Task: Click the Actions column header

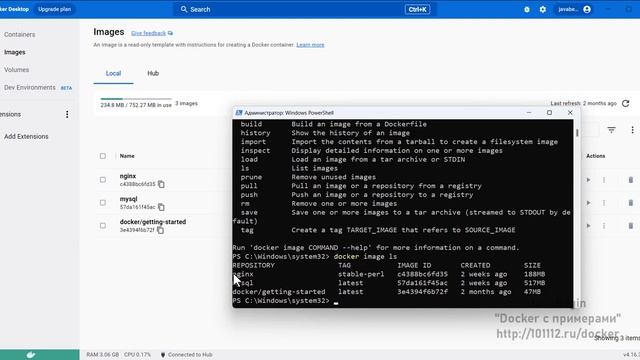Action: coord(596,156)
